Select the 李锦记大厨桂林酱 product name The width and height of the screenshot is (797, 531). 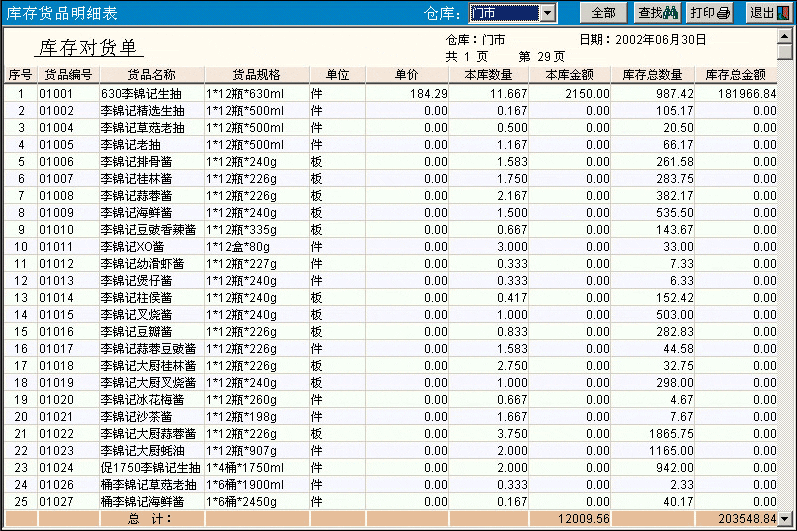tap(148, 366)
